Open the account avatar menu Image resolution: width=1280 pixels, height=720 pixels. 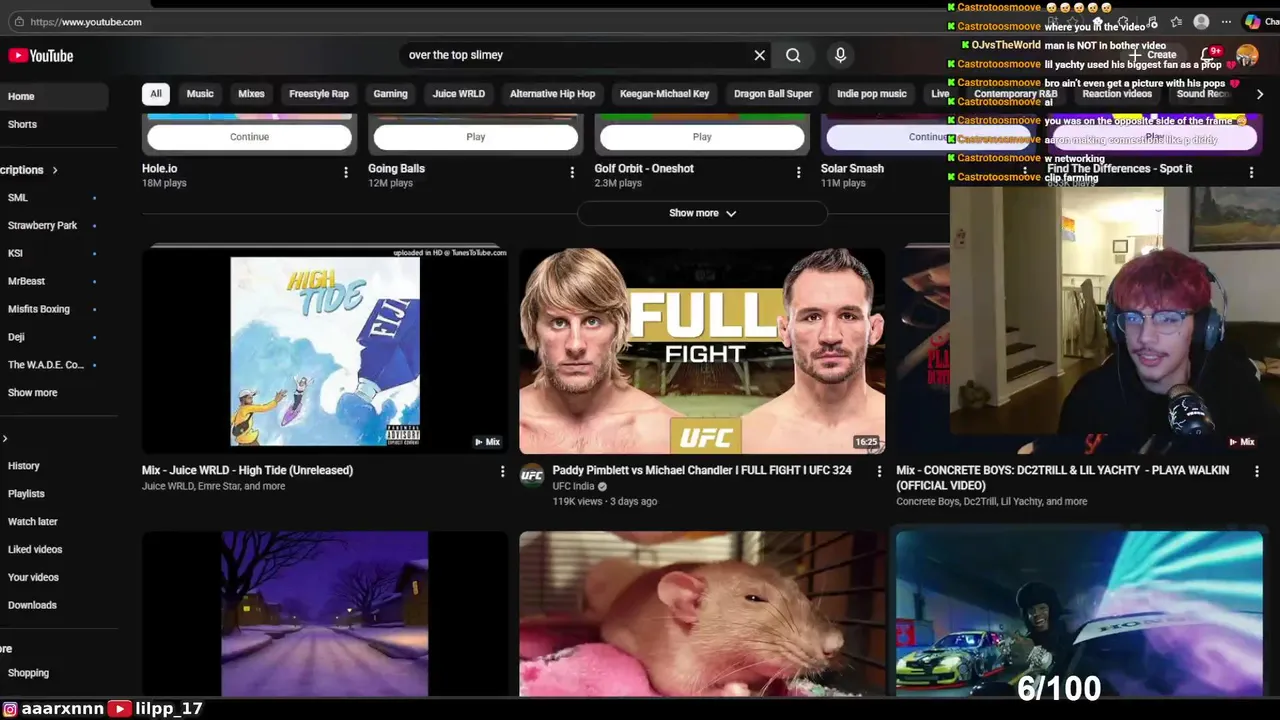coord(1247,56)
